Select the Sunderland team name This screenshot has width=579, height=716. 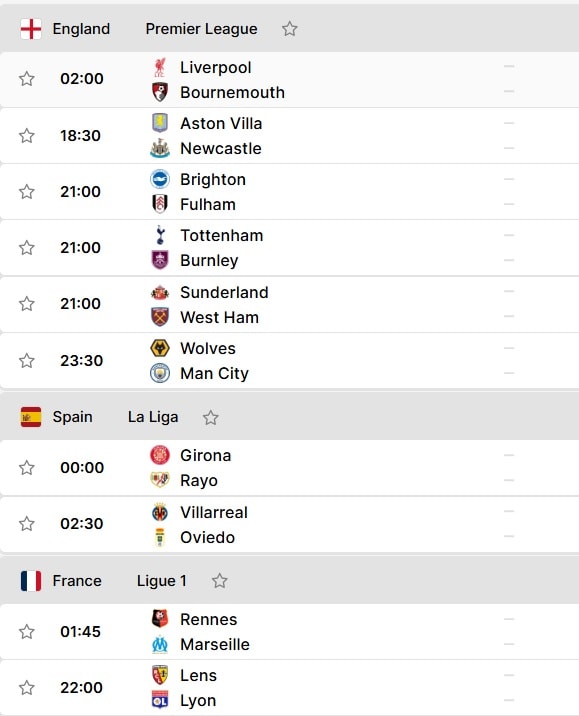click(x=224, y=292)
